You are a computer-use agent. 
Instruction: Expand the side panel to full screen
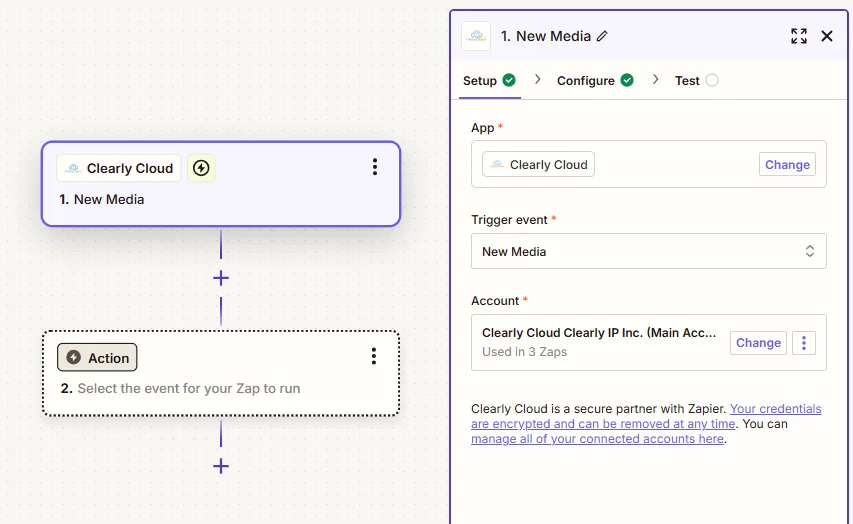pyautogui.click(x=799, y=36)
